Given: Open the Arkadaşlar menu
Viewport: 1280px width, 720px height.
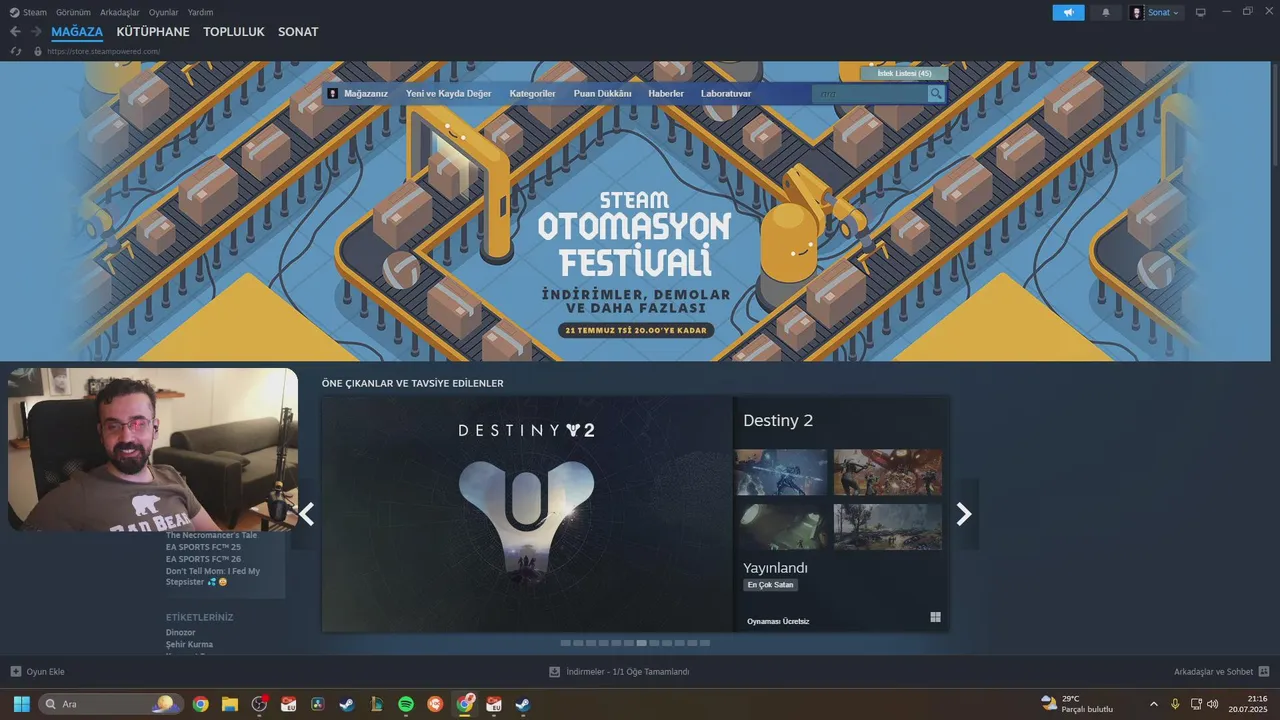Looking at the screenshot, I should point(120,12).
